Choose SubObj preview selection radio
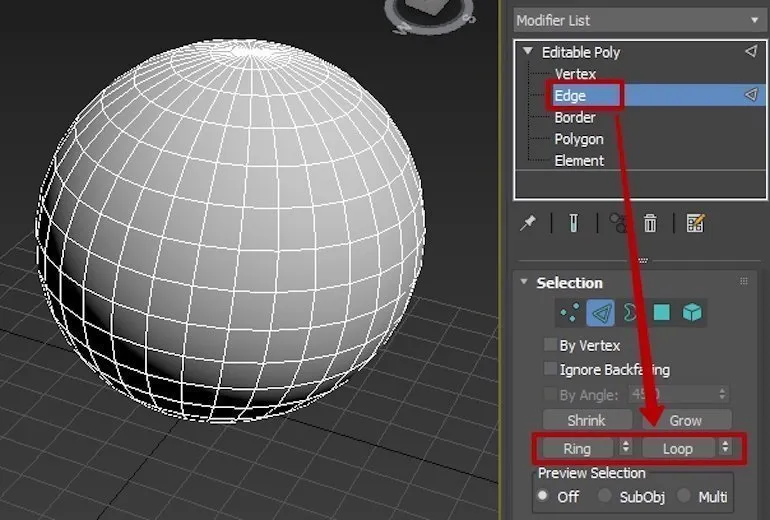The width and height of the screenshot is (770, 520). click(605, 496)
